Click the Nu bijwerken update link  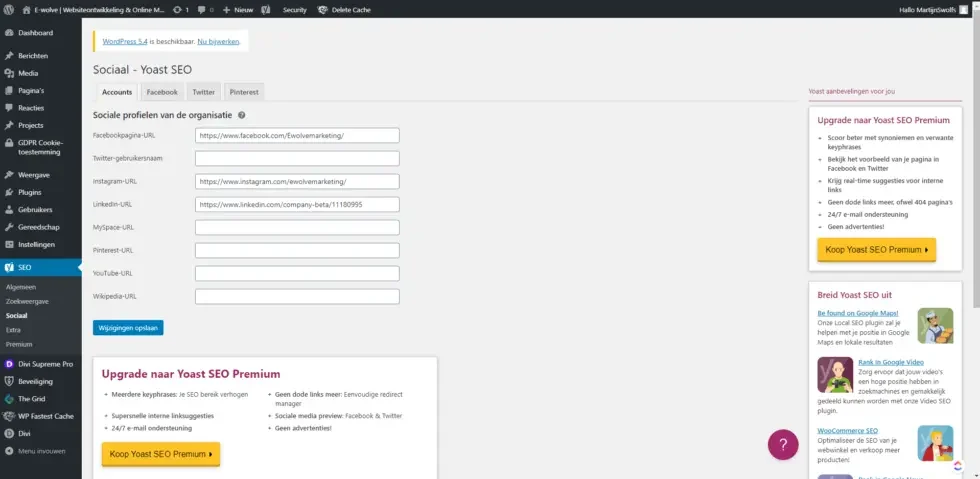(218, 41)
